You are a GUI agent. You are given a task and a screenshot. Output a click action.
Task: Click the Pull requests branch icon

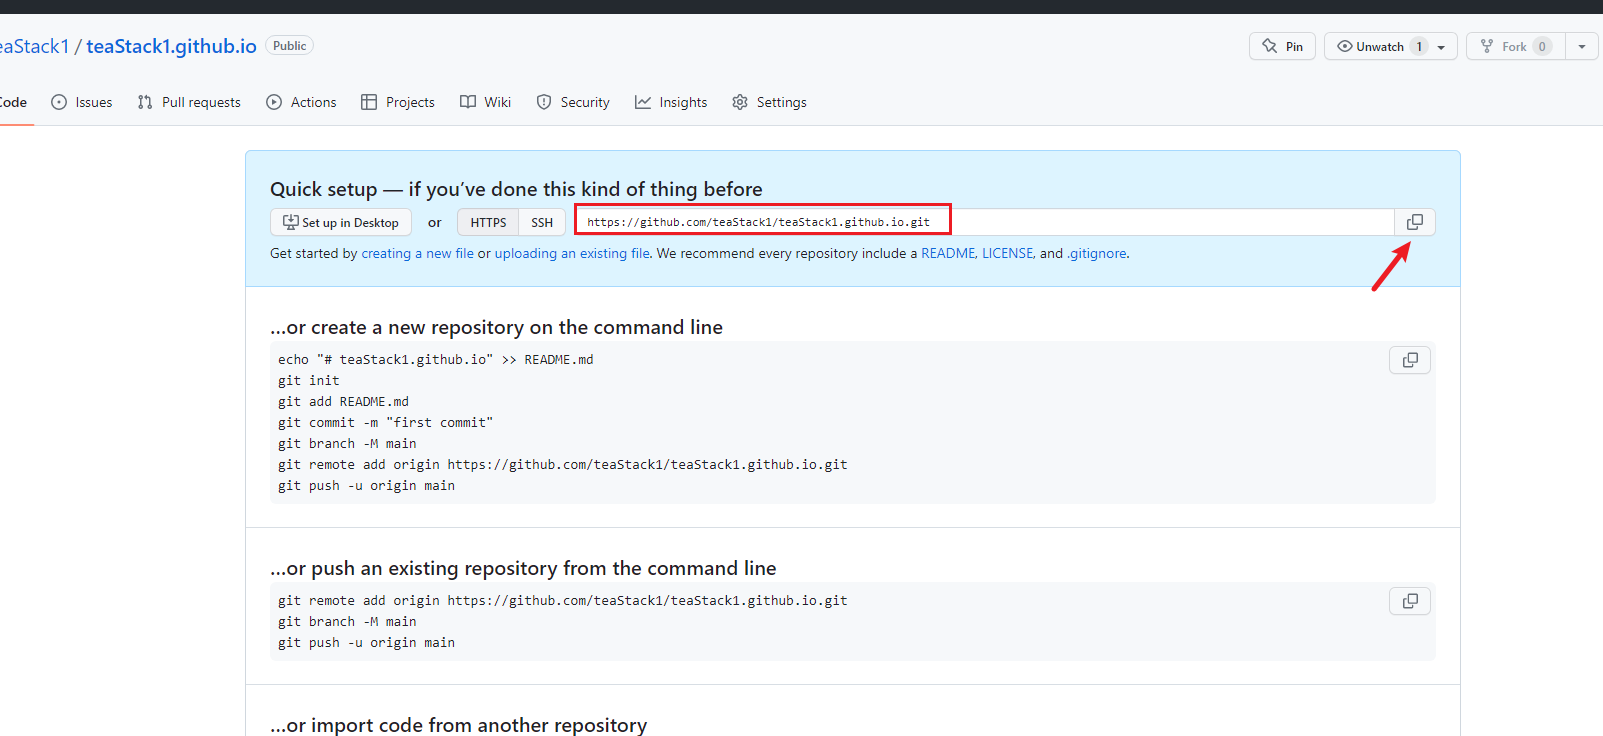(145, 102)
